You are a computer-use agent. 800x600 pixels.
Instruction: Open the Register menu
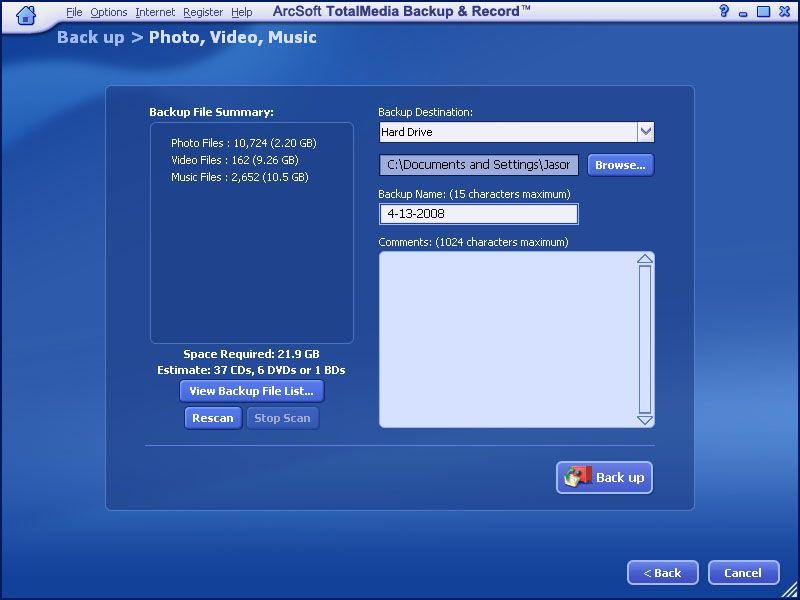click(203, 12)
